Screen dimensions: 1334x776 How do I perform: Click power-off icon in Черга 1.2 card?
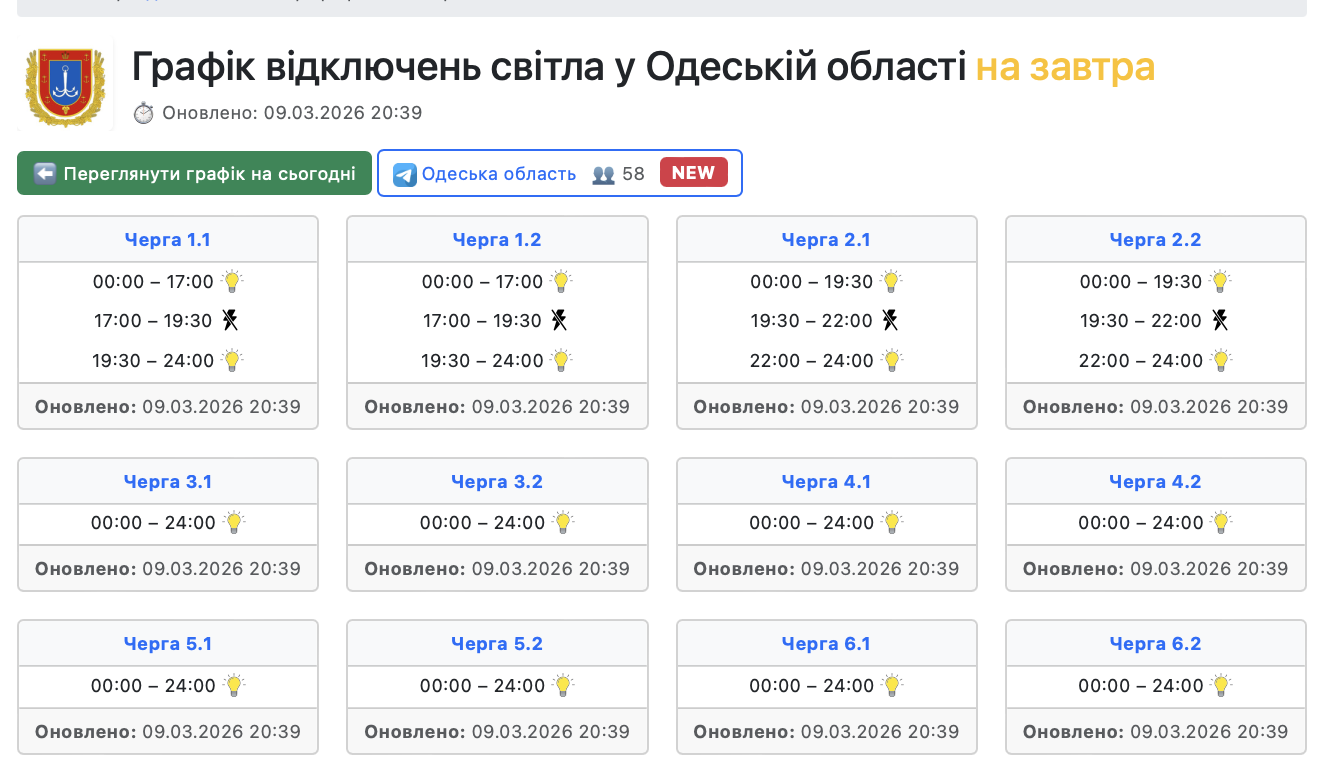[560, 320]
